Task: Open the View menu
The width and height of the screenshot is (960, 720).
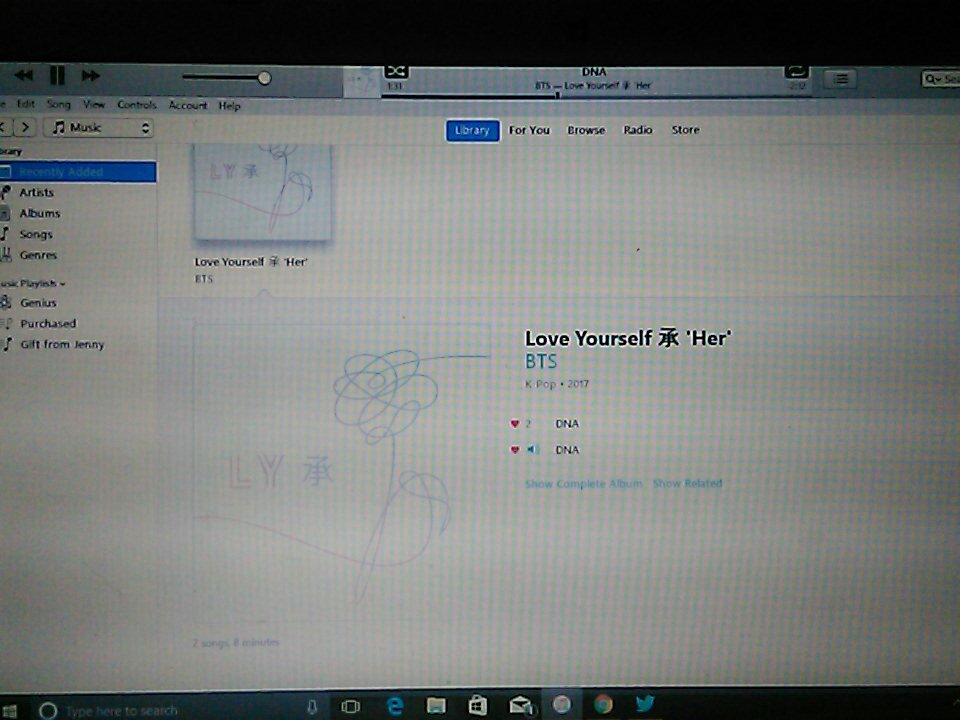Action: tap(94, 105)
